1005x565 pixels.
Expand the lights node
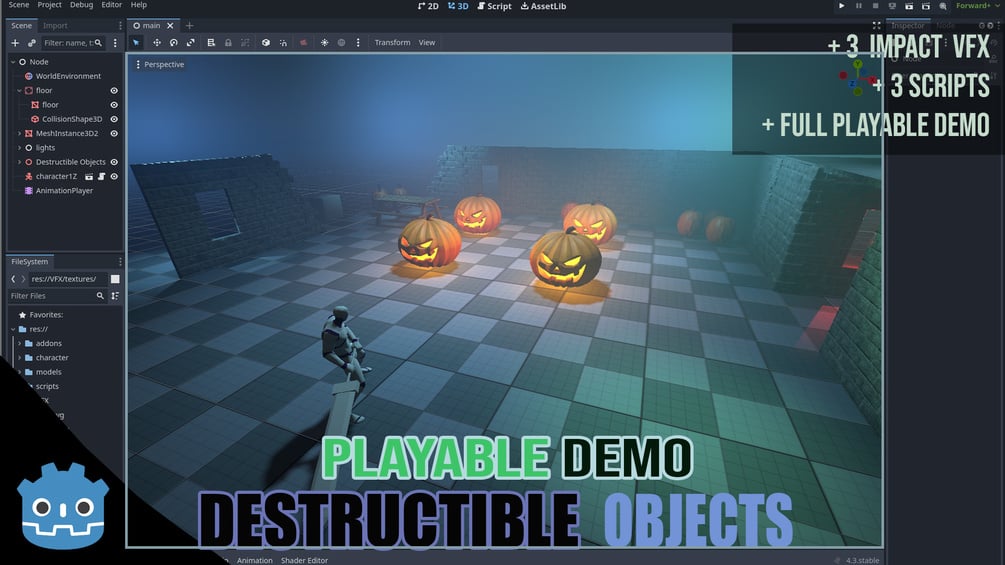[x=19, y=147]
